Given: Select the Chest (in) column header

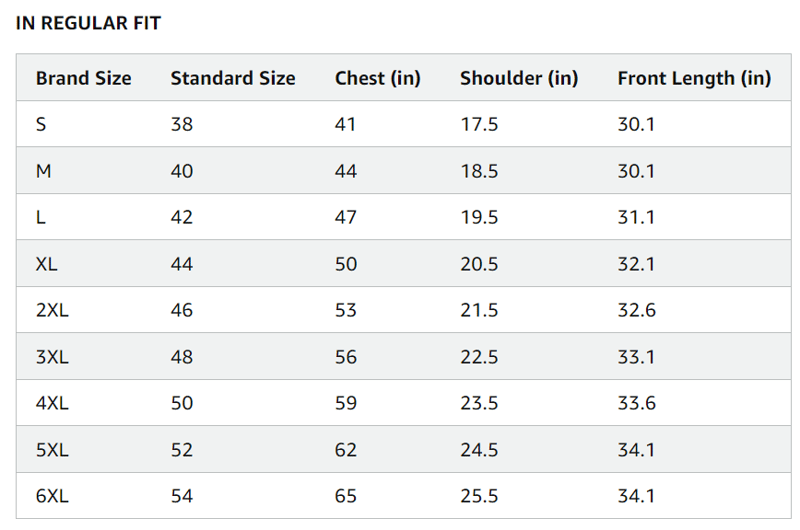Looking at the screenshot, I should [x=377, y=78].
